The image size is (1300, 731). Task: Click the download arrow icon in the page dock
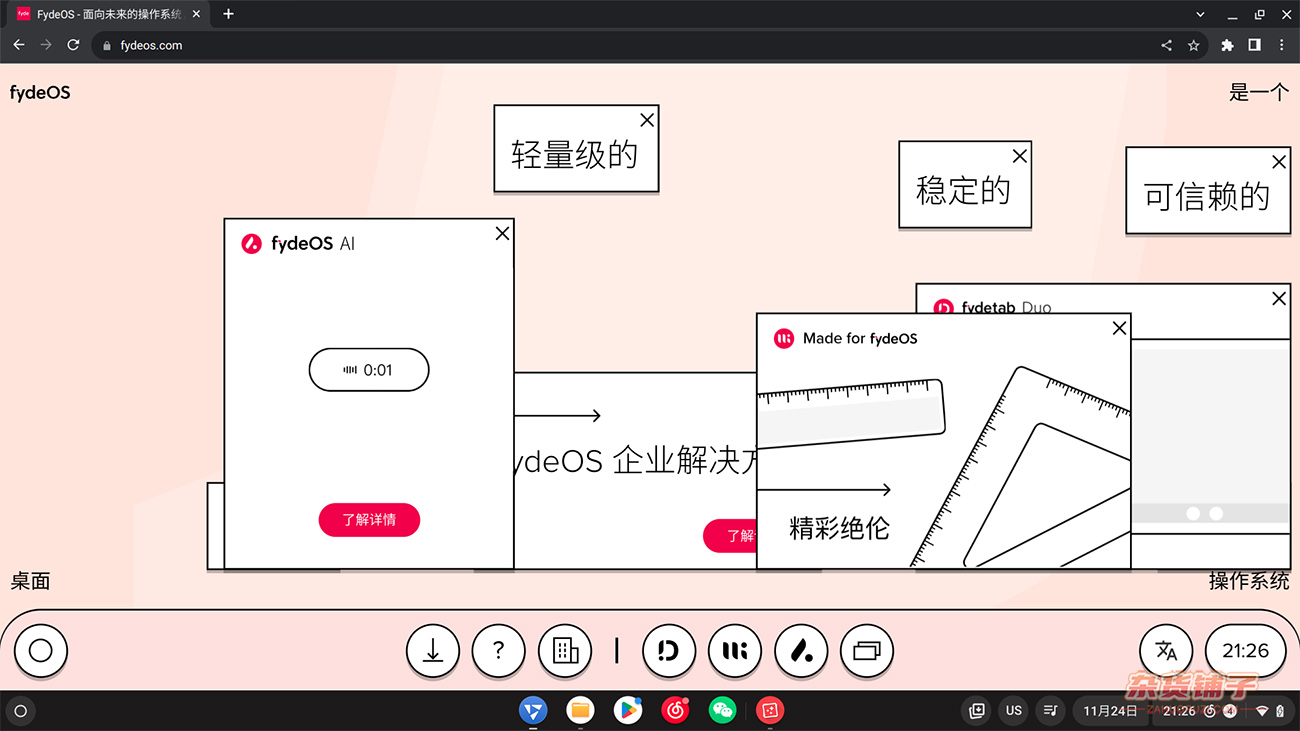433,651
